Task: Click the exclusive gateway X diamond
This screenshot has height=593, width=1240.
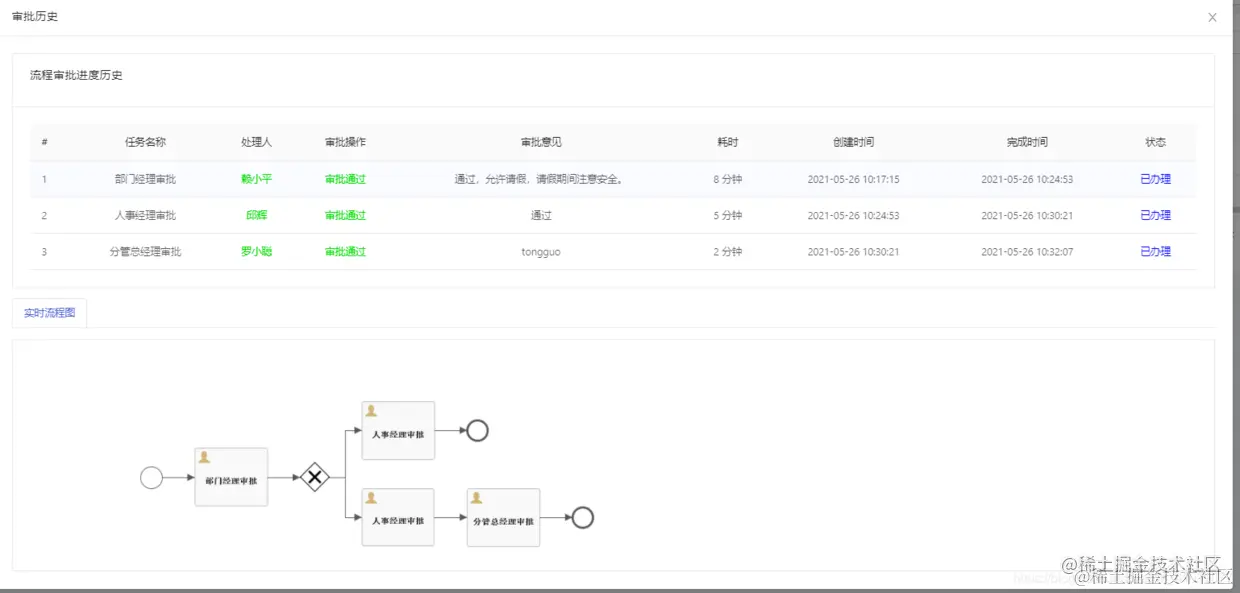Action: point(315,478)
